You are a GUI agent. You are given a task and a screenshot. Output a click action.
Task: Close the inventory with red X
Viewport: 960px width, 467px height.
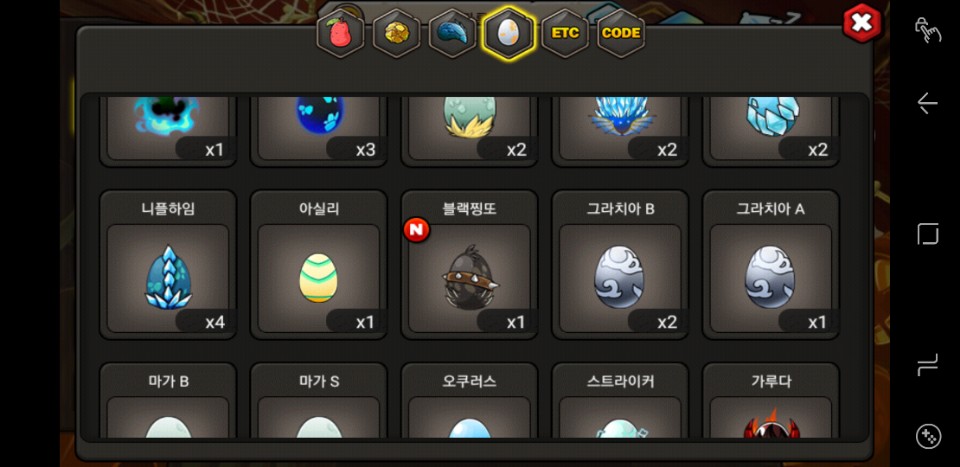[861, 23]
